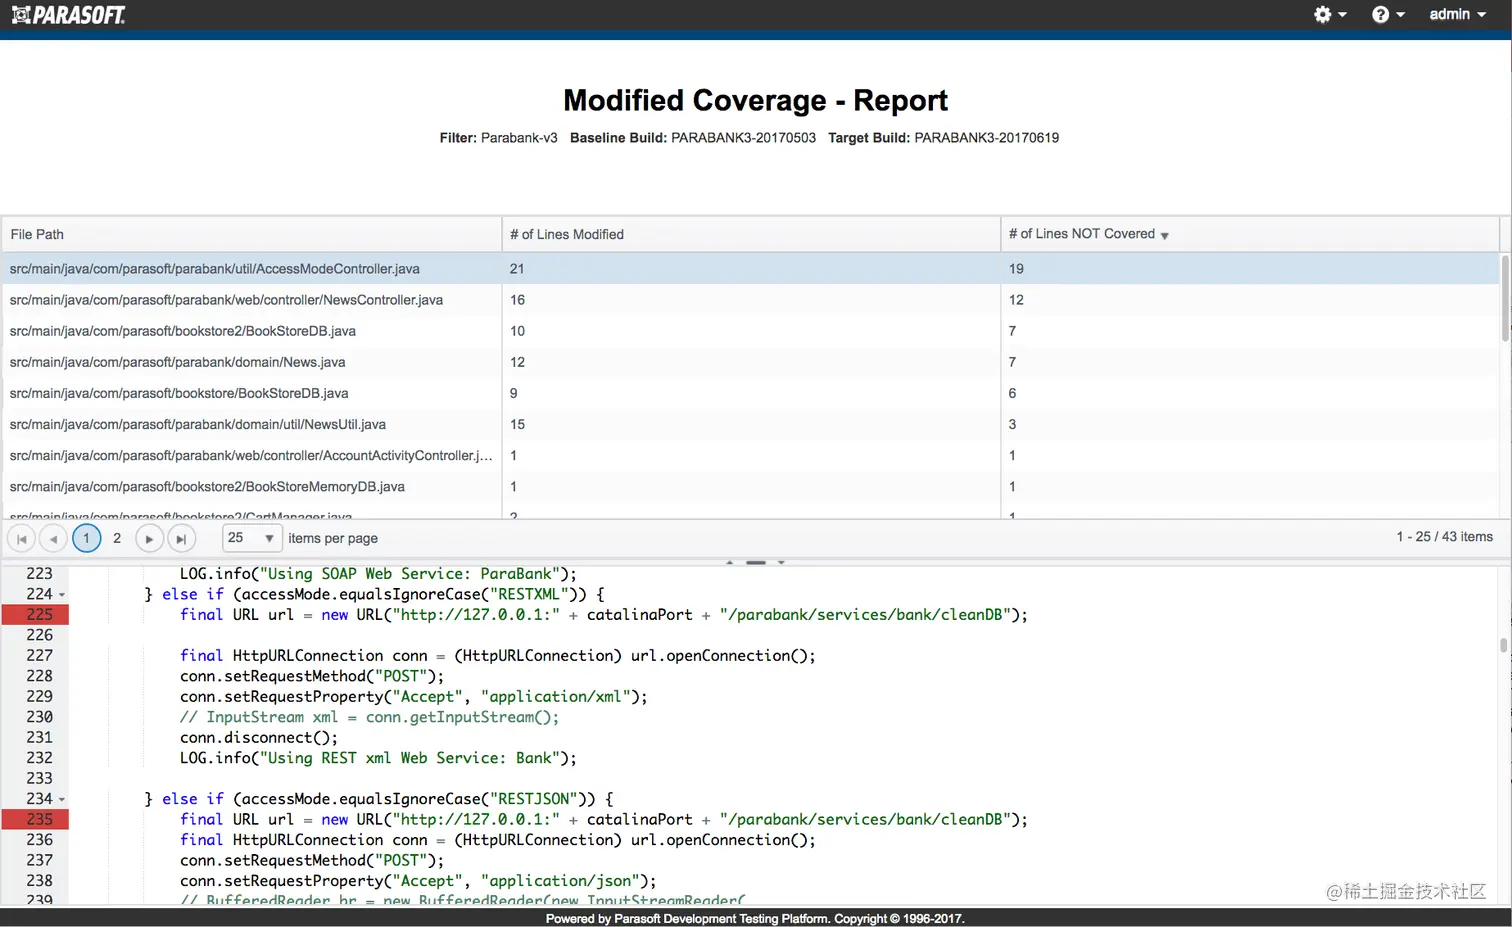Select domain/News.java row

(750, 362)
